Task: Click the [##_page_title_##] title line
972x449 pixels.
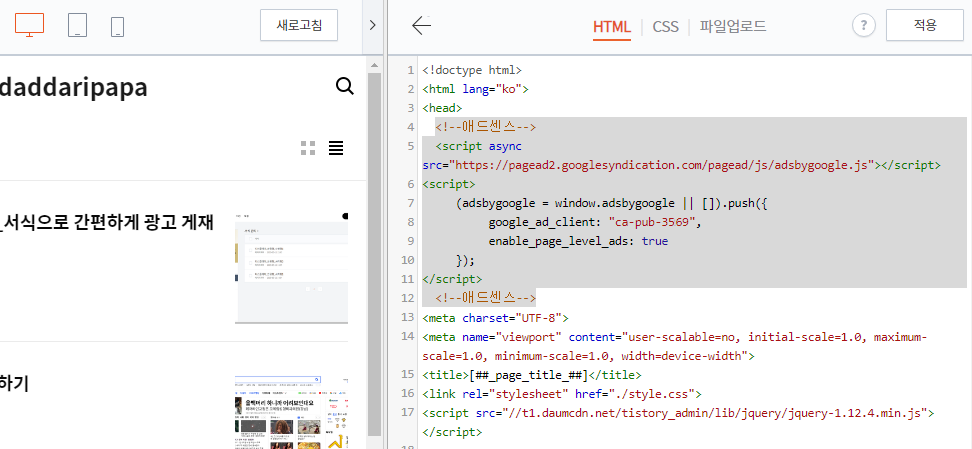Action: 532,375
